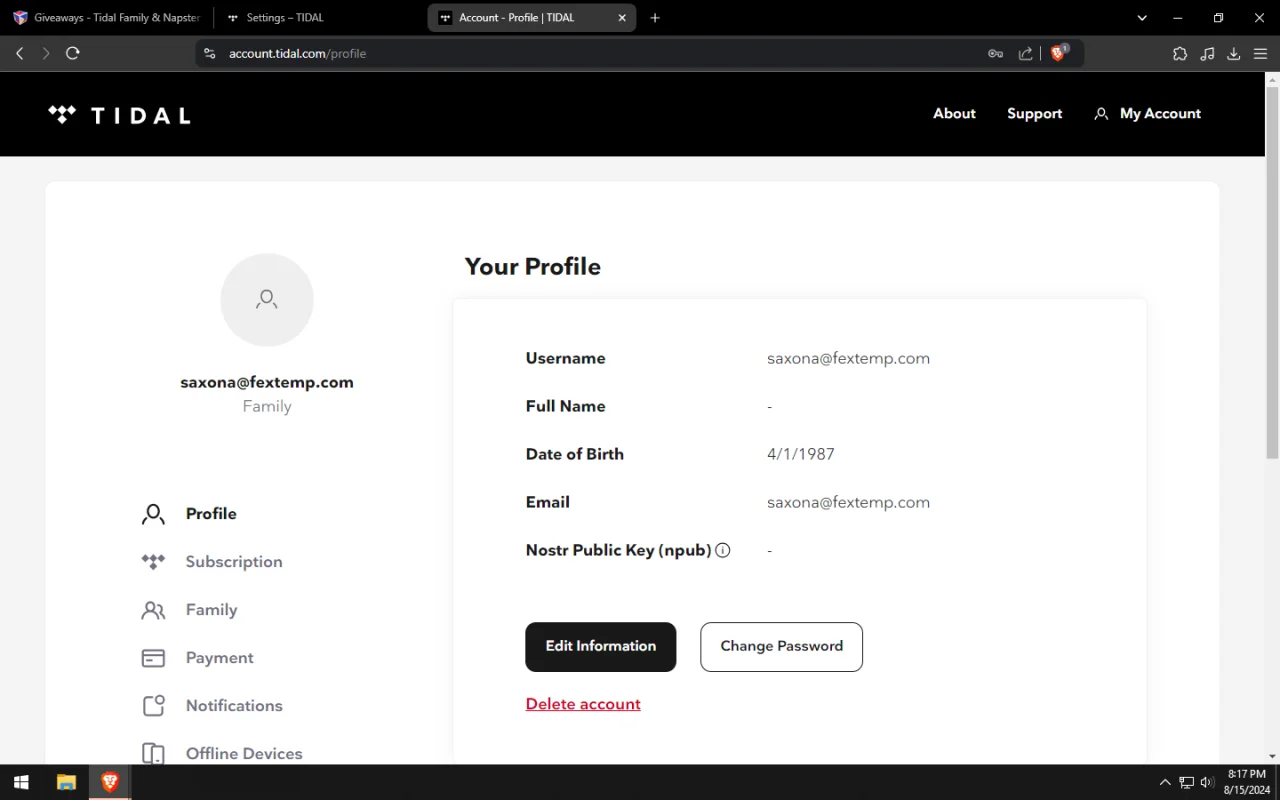Open the Profile sidebar icon
This screenshot has height=800, width=1280.
click(153, 514)
